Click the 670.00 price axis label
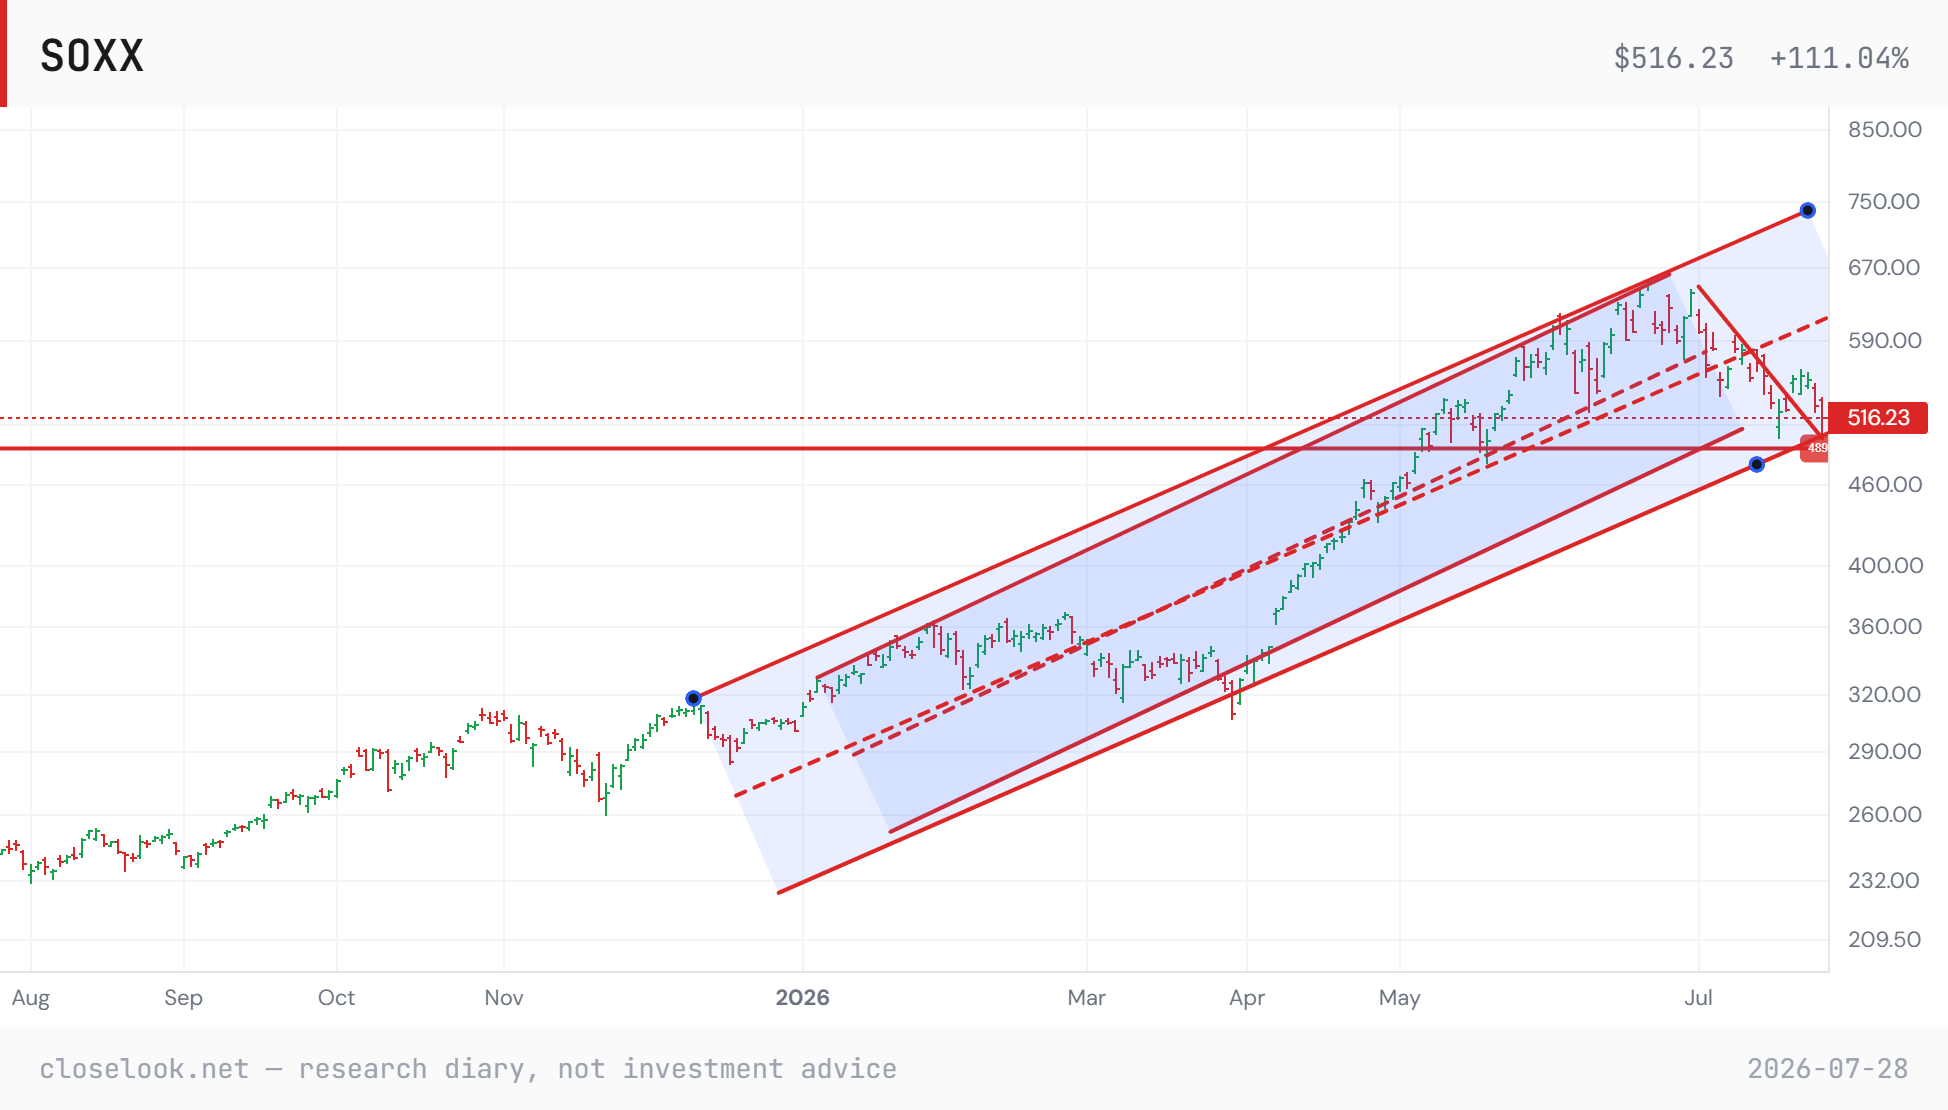 [1884, 267]
